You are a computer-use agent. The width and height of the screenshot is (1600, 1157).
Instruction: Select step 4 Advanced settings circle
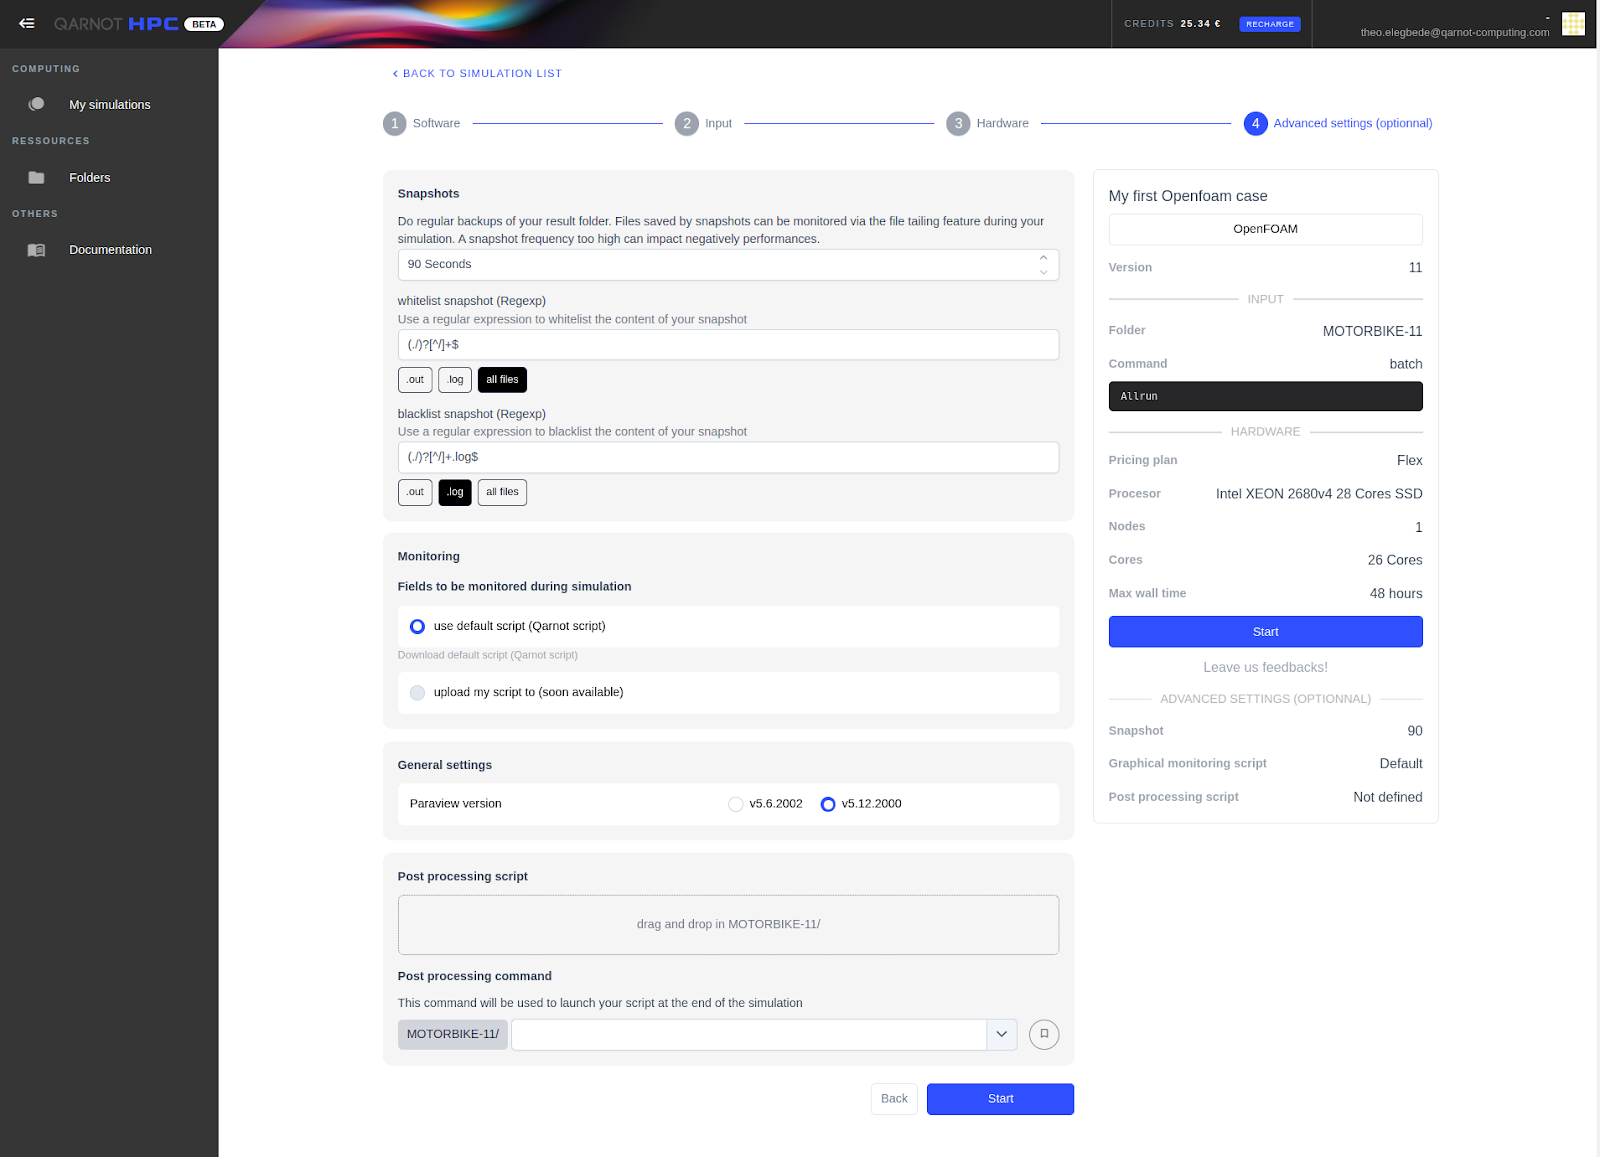[1256, 123]
